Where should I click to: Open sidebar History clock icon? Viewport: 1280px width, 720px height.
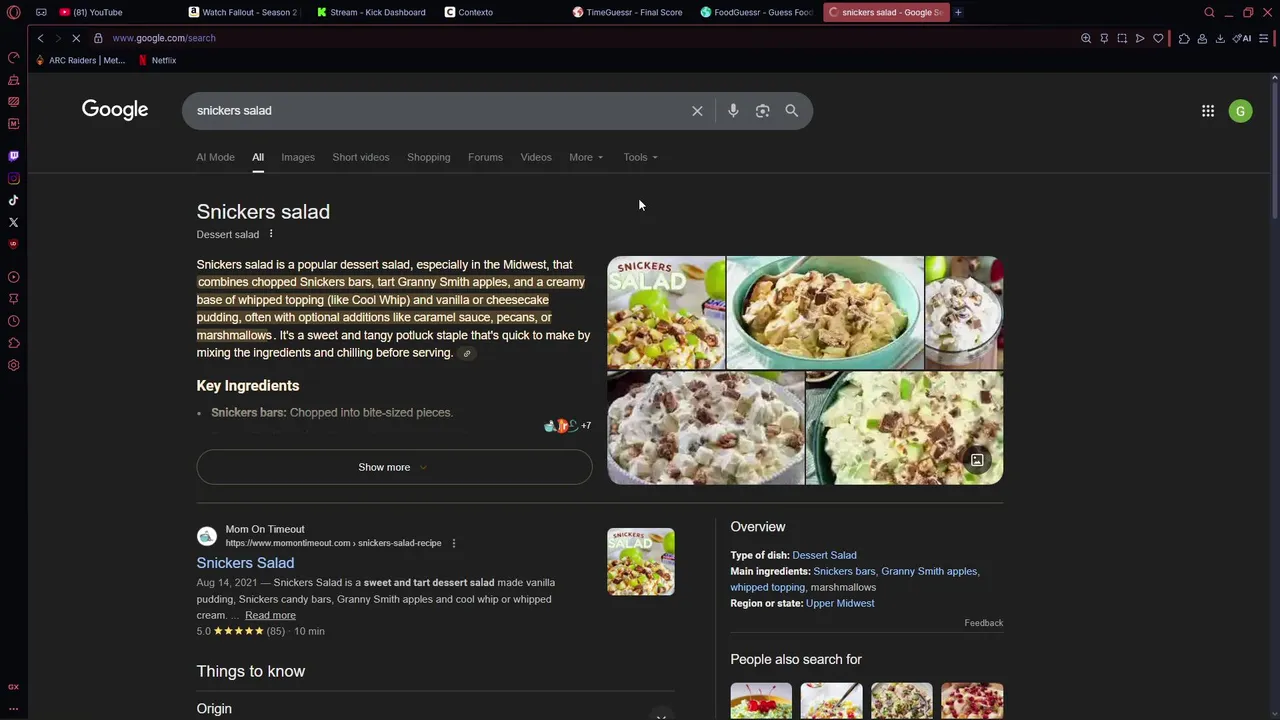[x=13, y=321]
